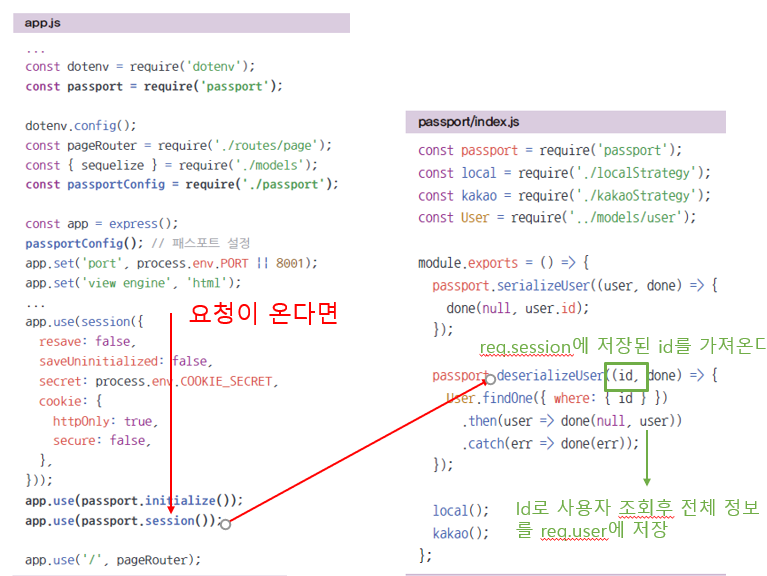Click the httpOnly: true line
The image size is (767, 576).
(x=105, y=421)
